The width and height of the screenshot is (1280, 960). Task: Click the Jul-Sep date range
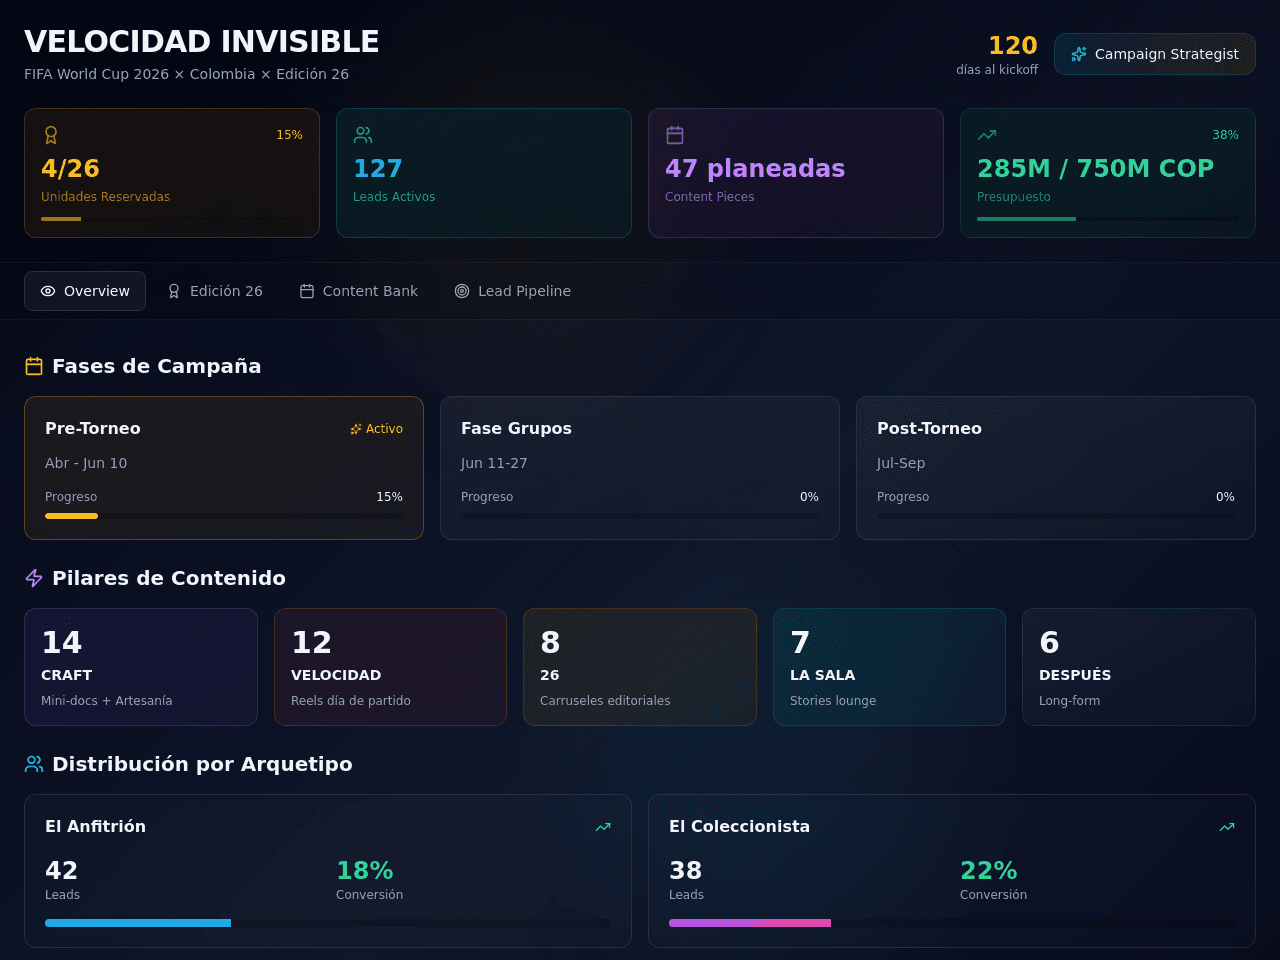point(901,463)
